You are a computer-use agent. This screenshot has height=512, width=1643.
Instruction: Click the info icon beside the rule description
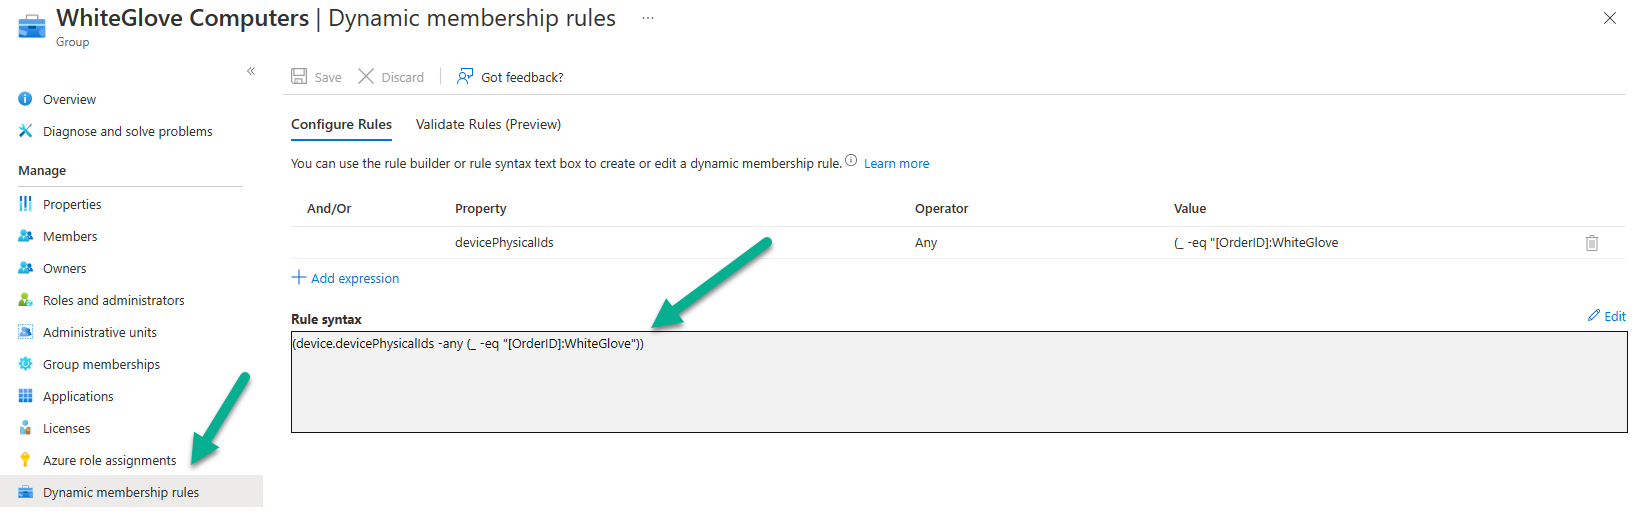[x=851, y=160]
